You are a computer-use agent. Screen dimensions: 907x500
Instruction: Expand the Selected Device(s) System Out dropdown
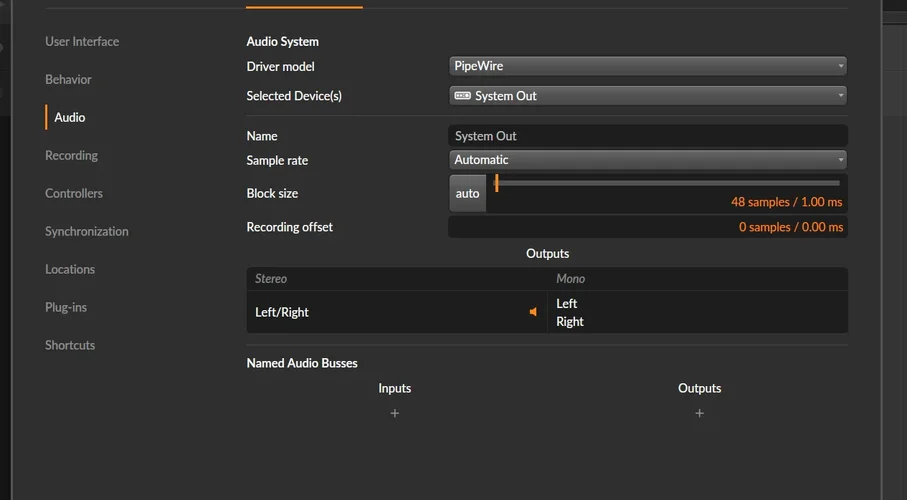(648, 95)
